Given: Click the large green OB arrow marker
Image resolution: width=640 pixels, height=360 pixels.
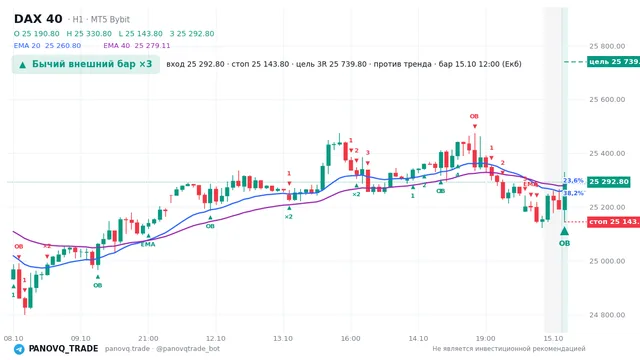Looking at the screenshot, I should click(564, 231).
